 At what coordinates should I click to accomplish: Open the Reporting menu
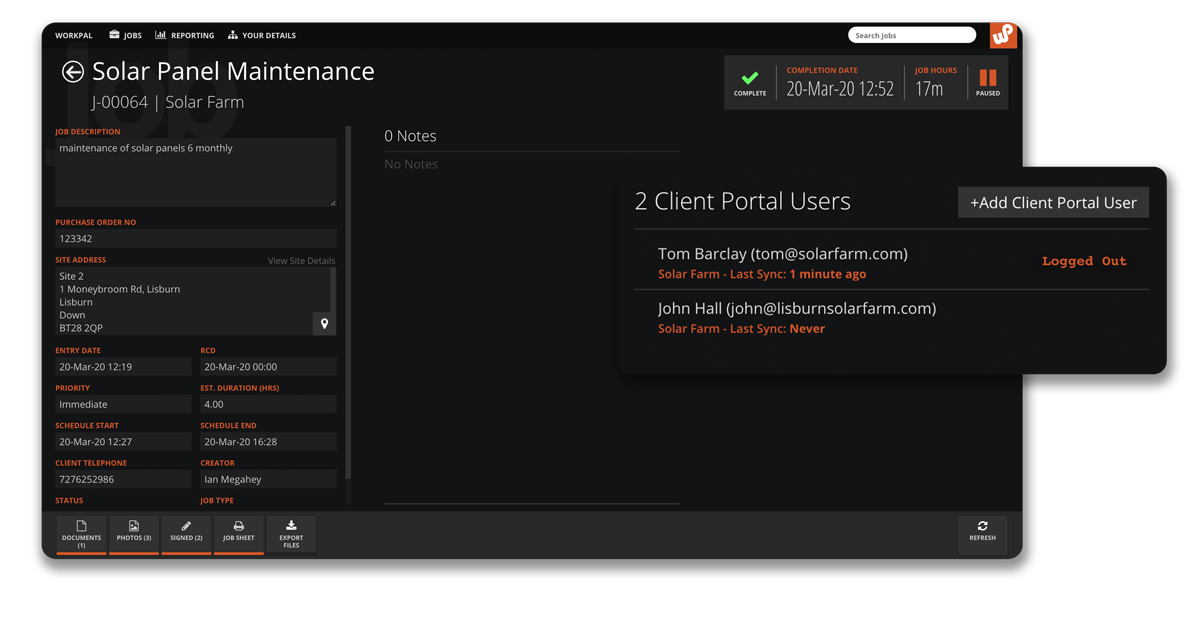pos(185,35)
